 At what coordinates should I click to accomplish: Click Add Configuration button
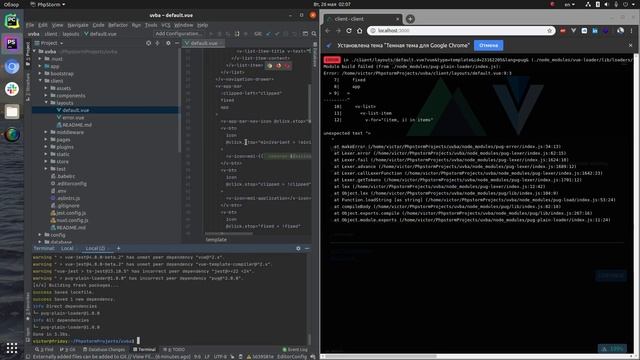pyautogui.click(x=179, y=33)
